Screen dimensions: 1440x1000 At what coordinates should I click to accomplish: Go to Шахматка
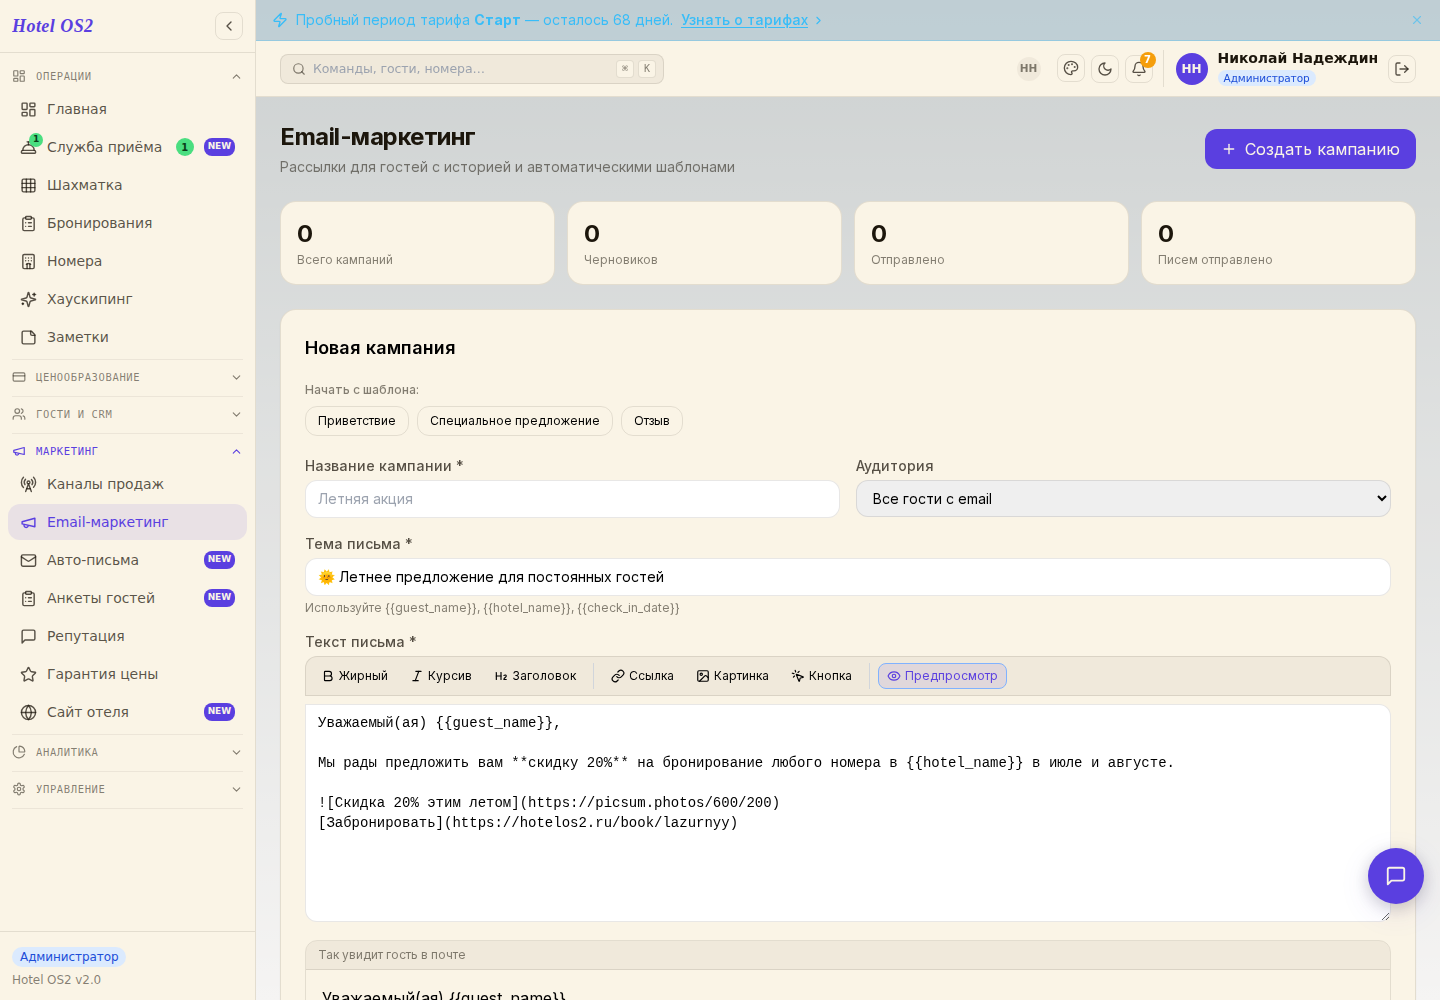[127, 185]
